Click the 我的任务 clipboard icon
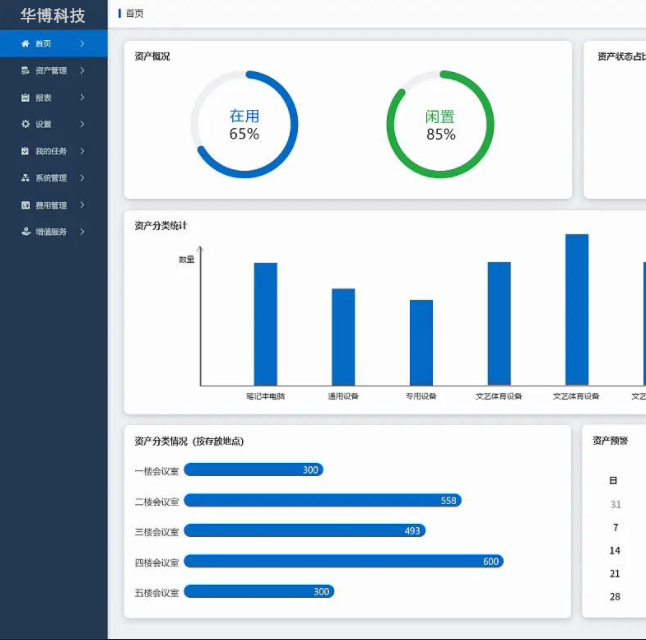 pyautogui.click(x=25, y=152)
